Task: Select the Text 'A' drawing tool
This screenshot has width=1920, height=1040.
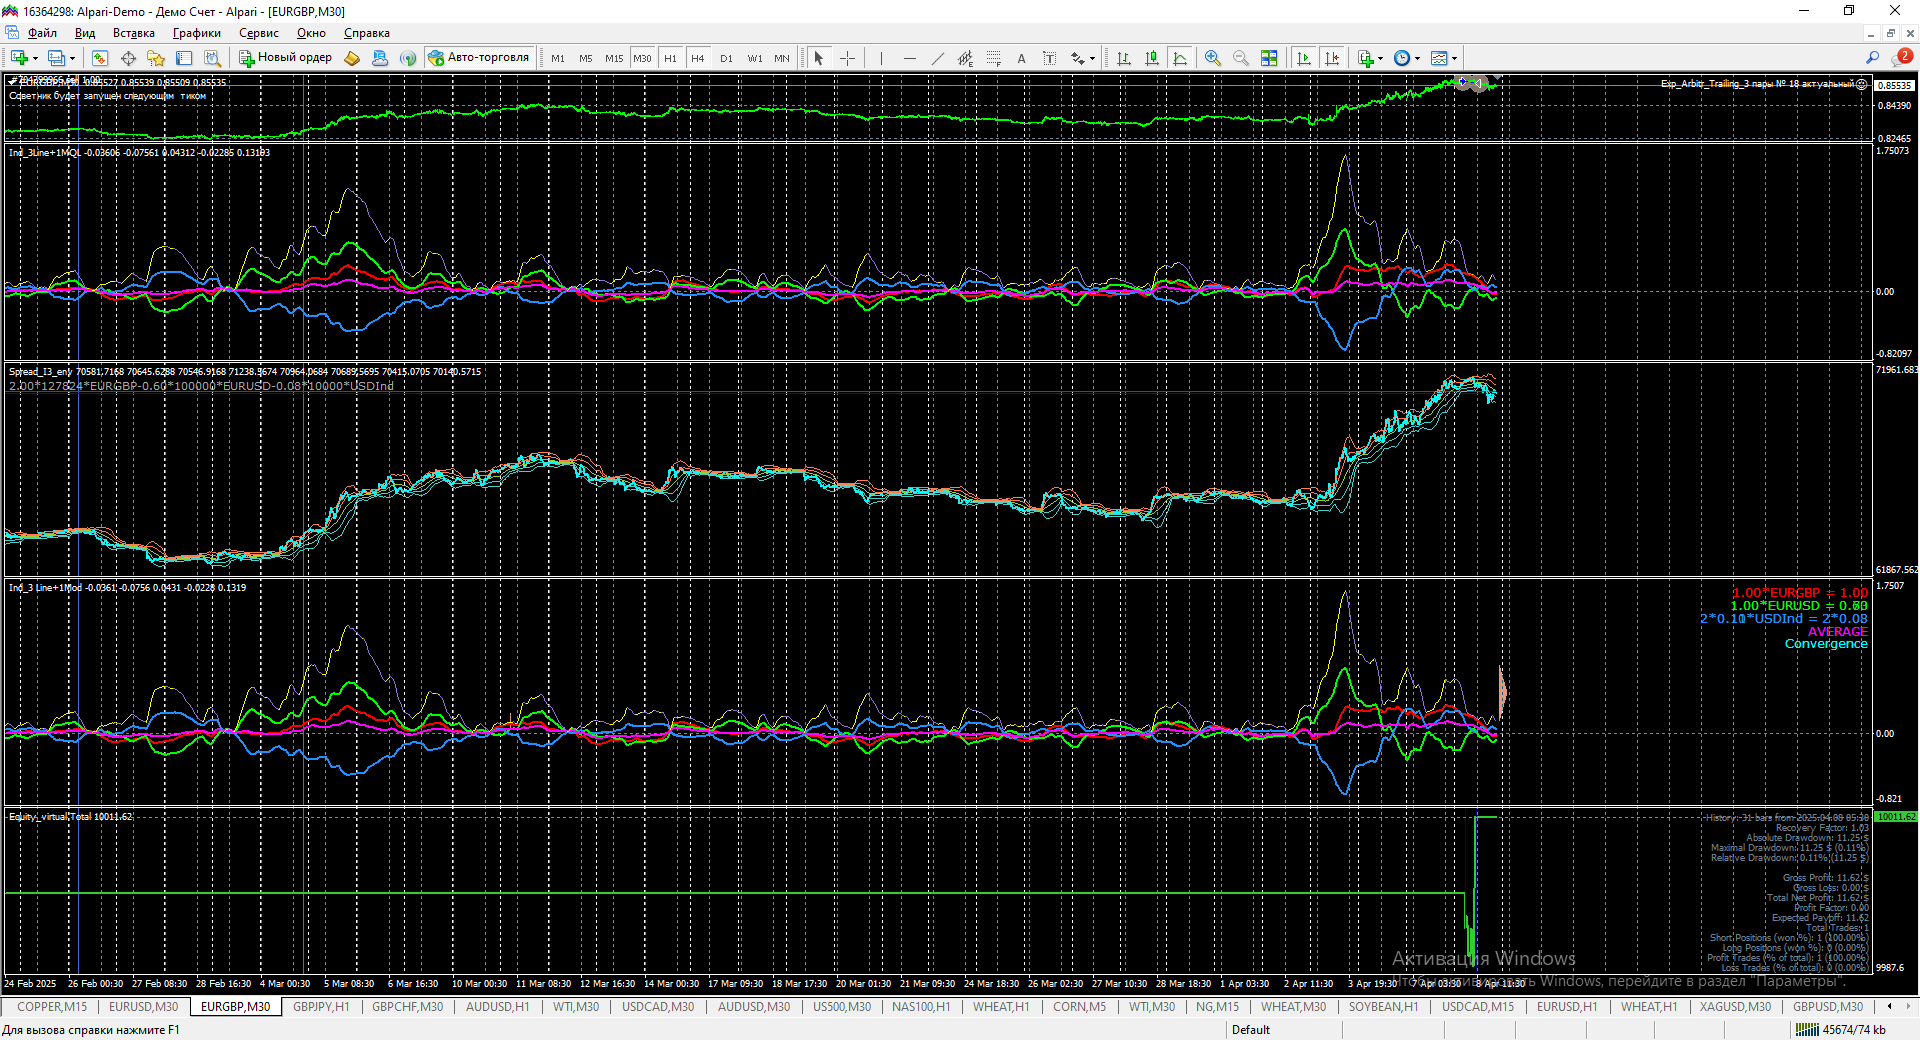Action: (1021, 58)
